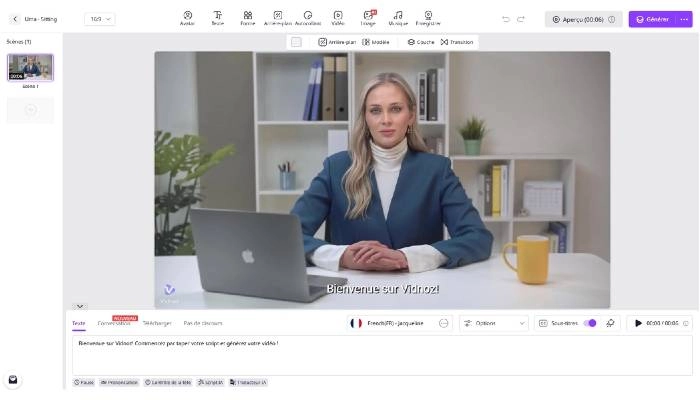
Task: Collapse the script panel with the chevron
Action: (x=80, y=306)
